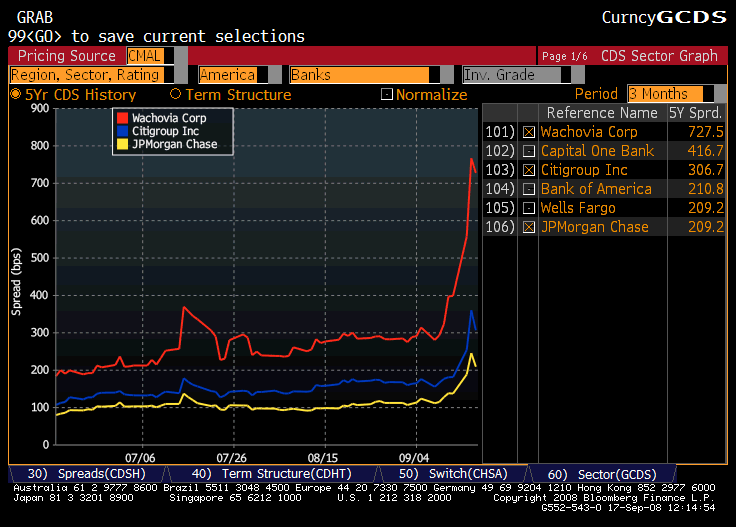Viewport: 736px width, 527px height.
Task: Click the GRAB label at top
Action: point(35,17)
